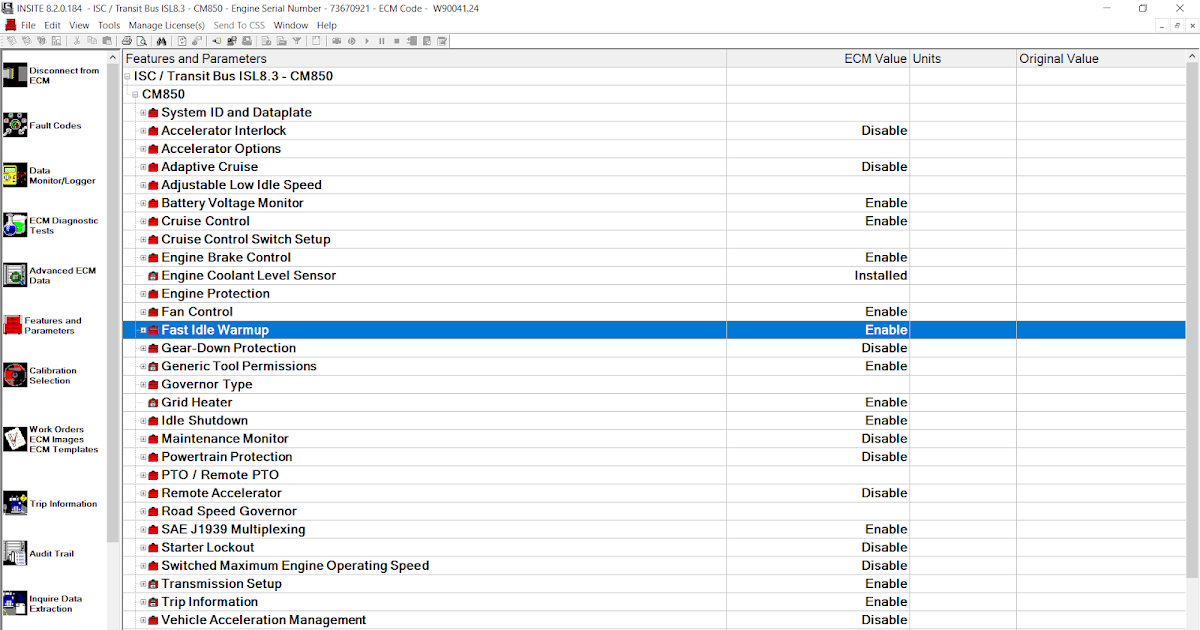Open the Fault Codes sidebar icon
This screenshot has height=630, width=1200.
[15, 125]
